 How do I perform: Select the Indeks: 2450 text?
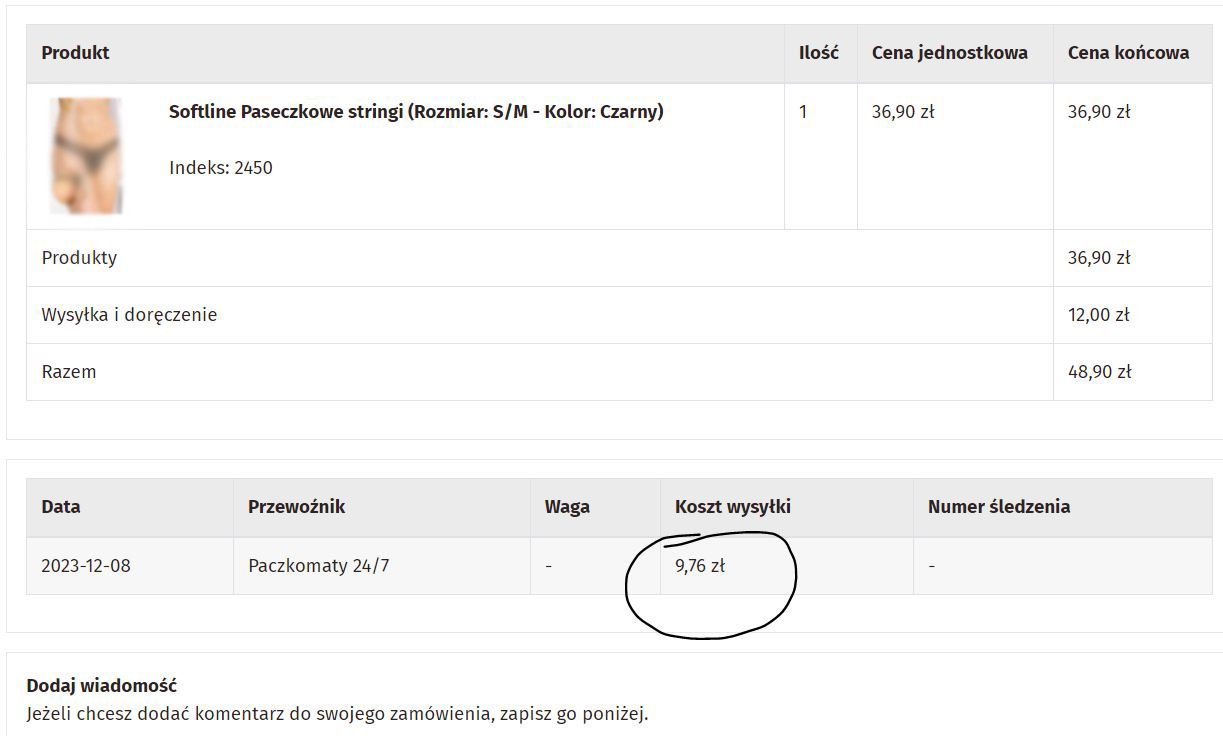click(221, 167)
